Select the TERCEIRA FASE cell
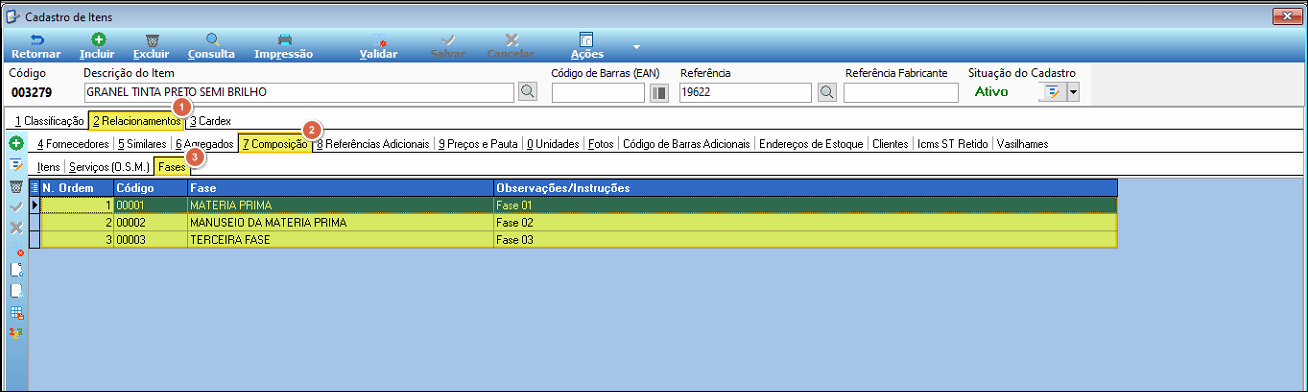This screenshot has height=392, width=1308. 340,240
